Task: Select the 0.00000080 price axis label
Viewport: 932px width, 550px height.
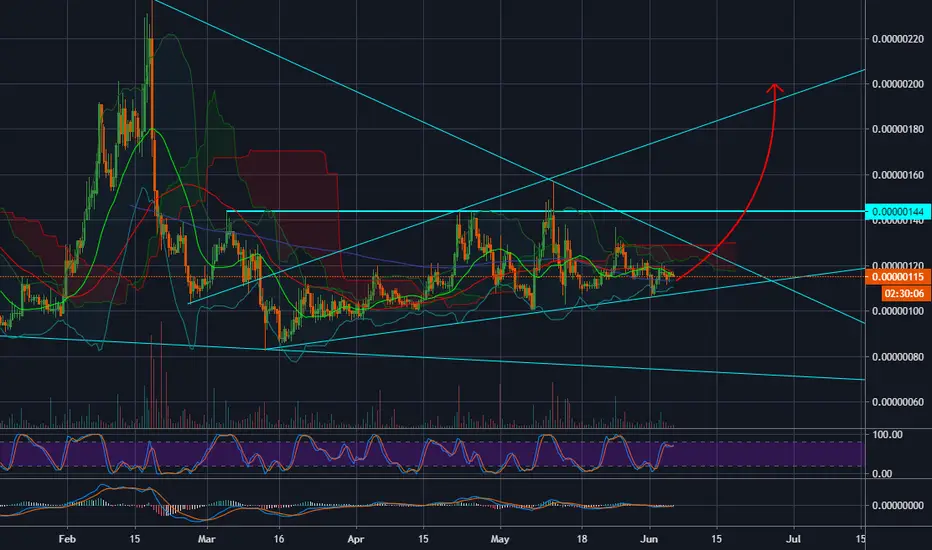Action: click(898, 357)
